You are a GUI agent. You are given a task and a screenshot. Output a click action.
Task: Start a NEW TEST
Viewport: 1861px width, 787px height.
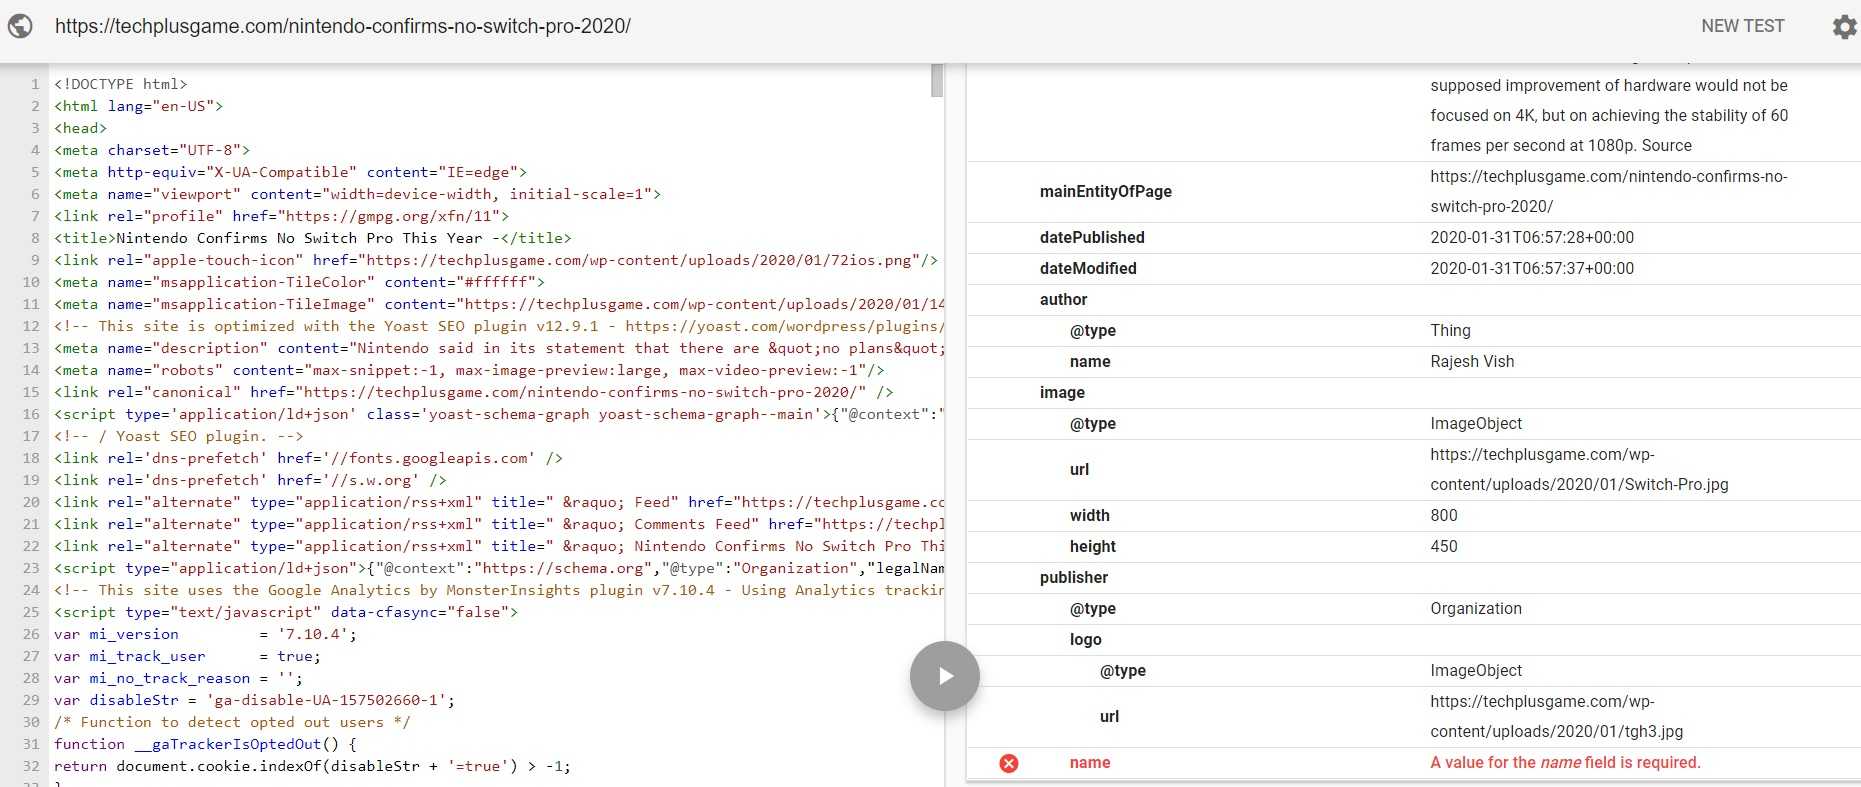(1743, 26)
